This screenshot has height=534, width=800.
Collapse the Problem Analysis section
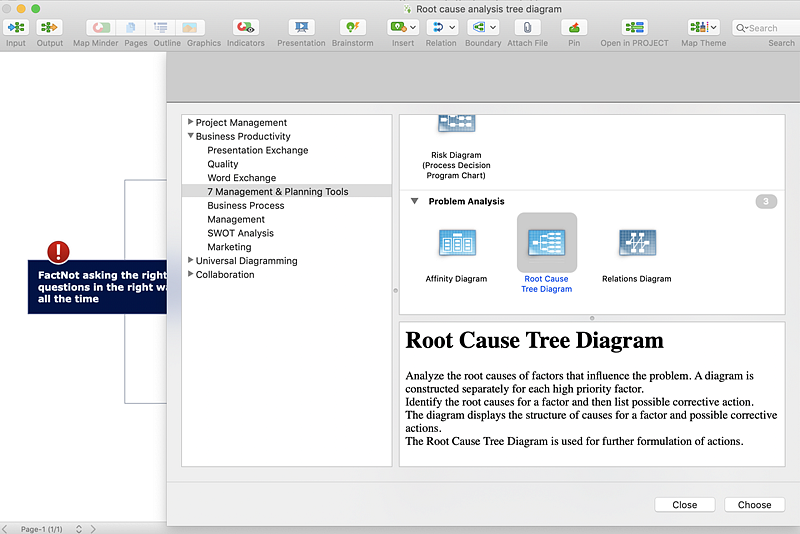pos(414,201)
